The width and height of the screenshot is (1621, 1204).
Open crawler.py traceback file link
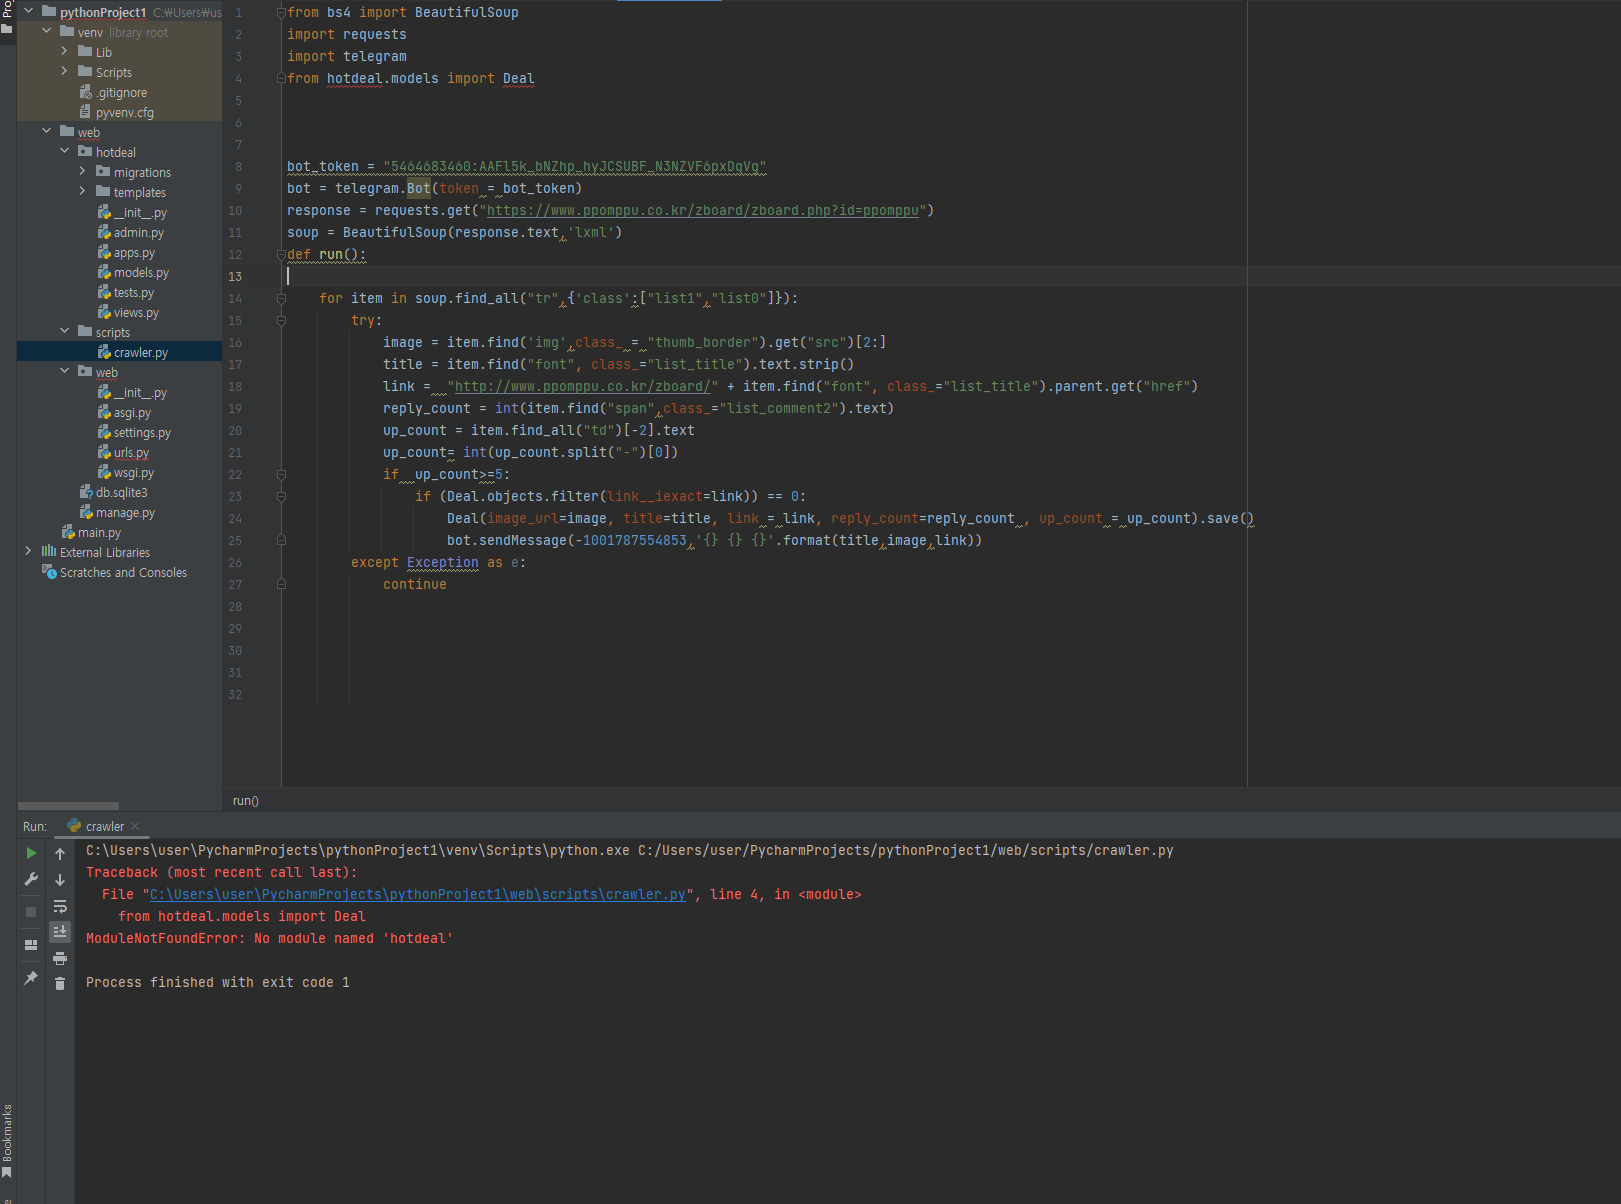click(x=417, y=894)
